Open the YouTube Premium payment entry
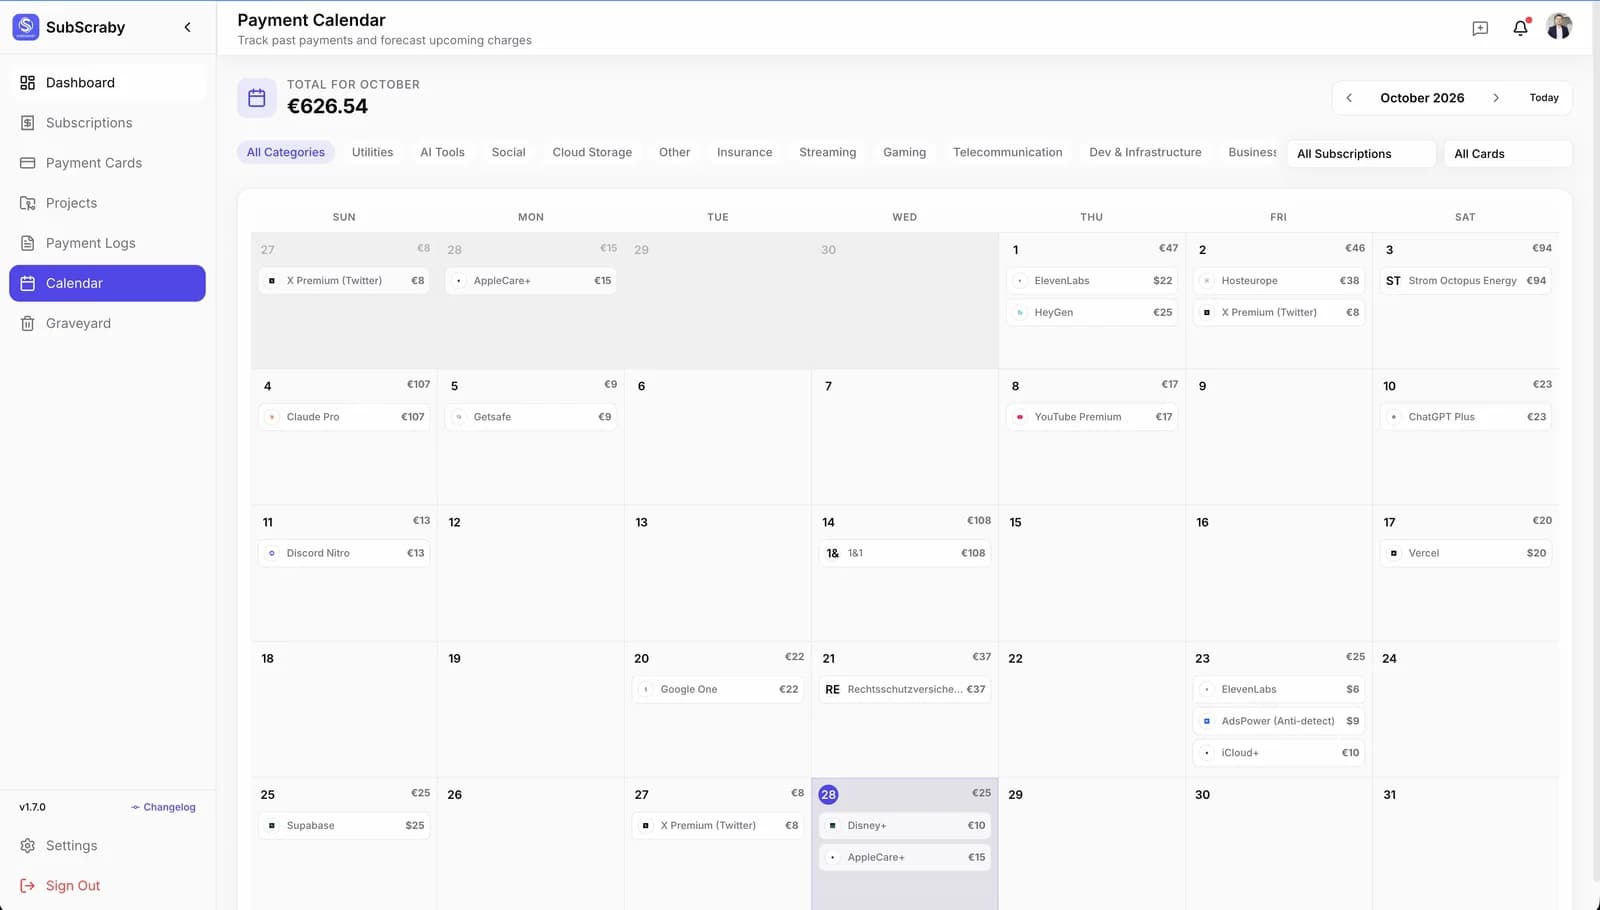This screenshot has height=910, width=1600. tap(1092, 417)
